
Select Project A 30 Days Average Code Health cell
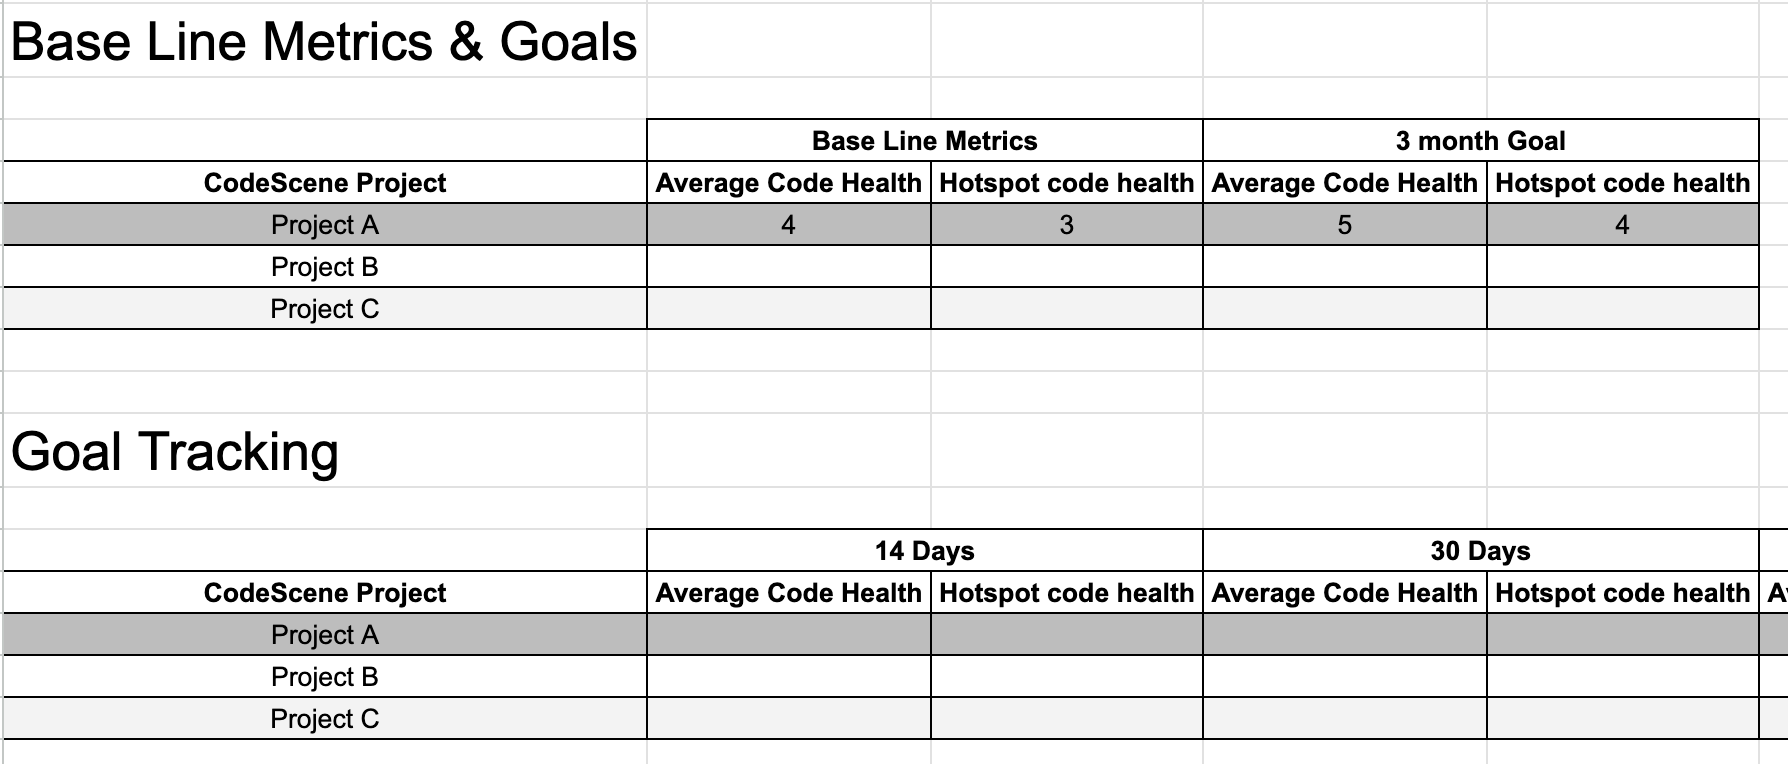click(1344, 635)
